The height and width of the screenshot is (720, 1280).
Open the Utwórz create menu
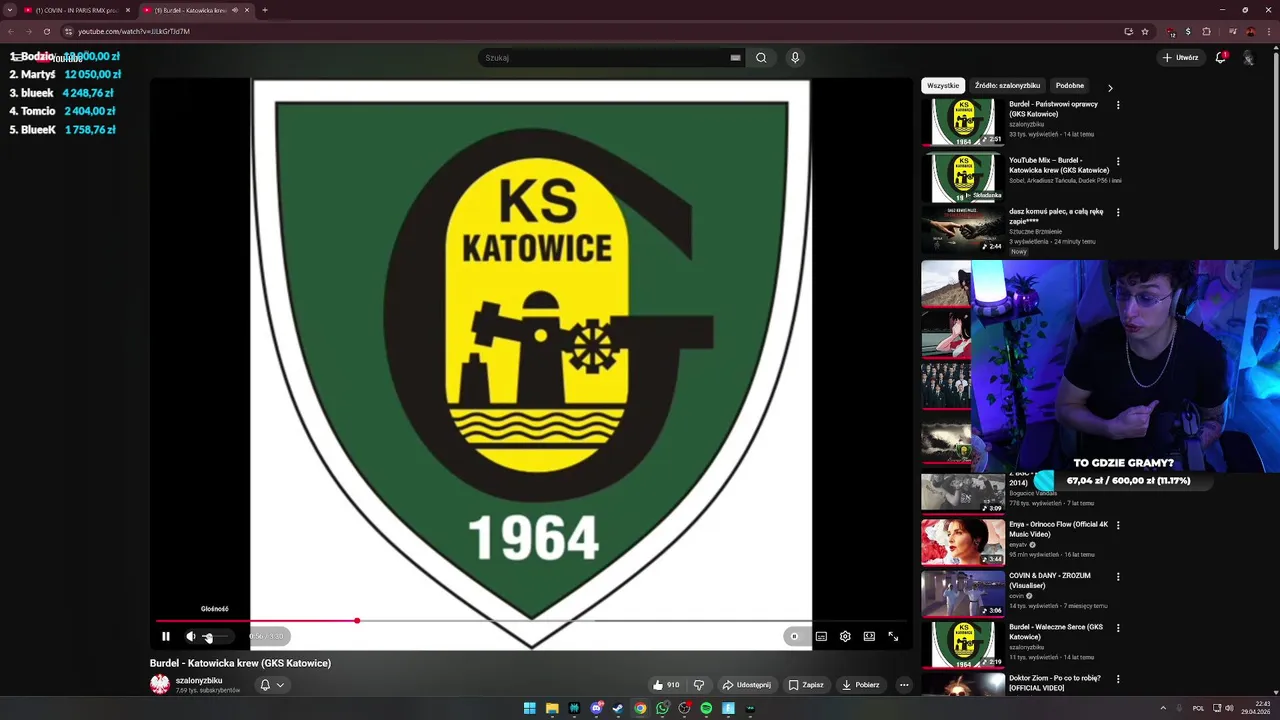pos(1180,58)
